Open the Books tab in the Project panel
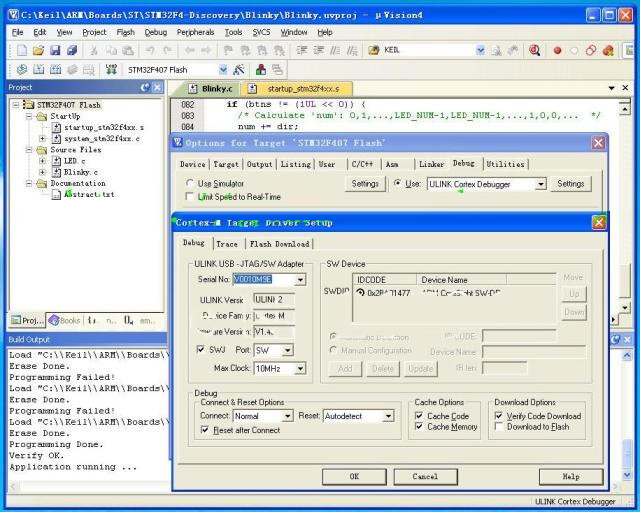 point(64,320)
